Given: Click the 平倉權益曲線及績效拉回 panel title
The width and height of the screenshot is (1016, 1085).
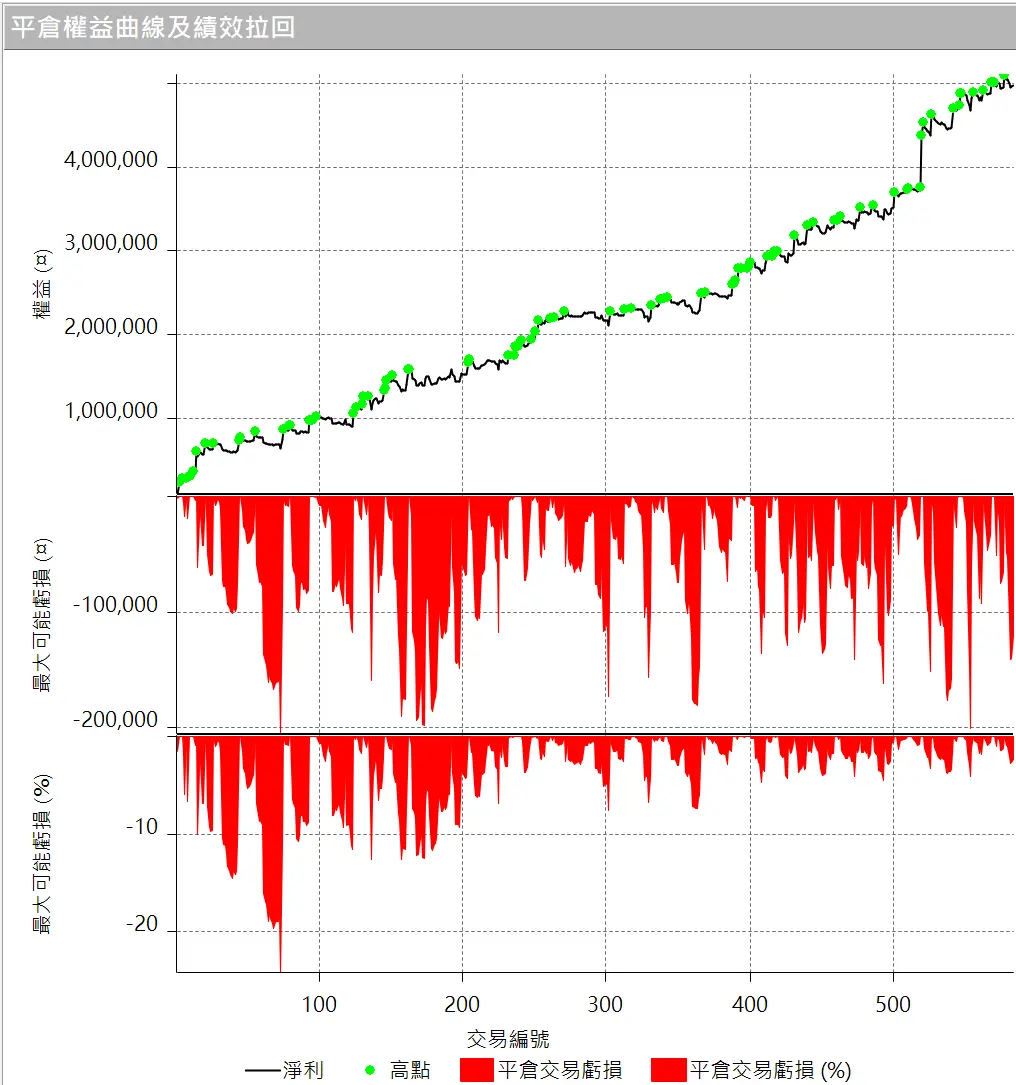Looking at the screenshot, I should [x=153, y=27].
